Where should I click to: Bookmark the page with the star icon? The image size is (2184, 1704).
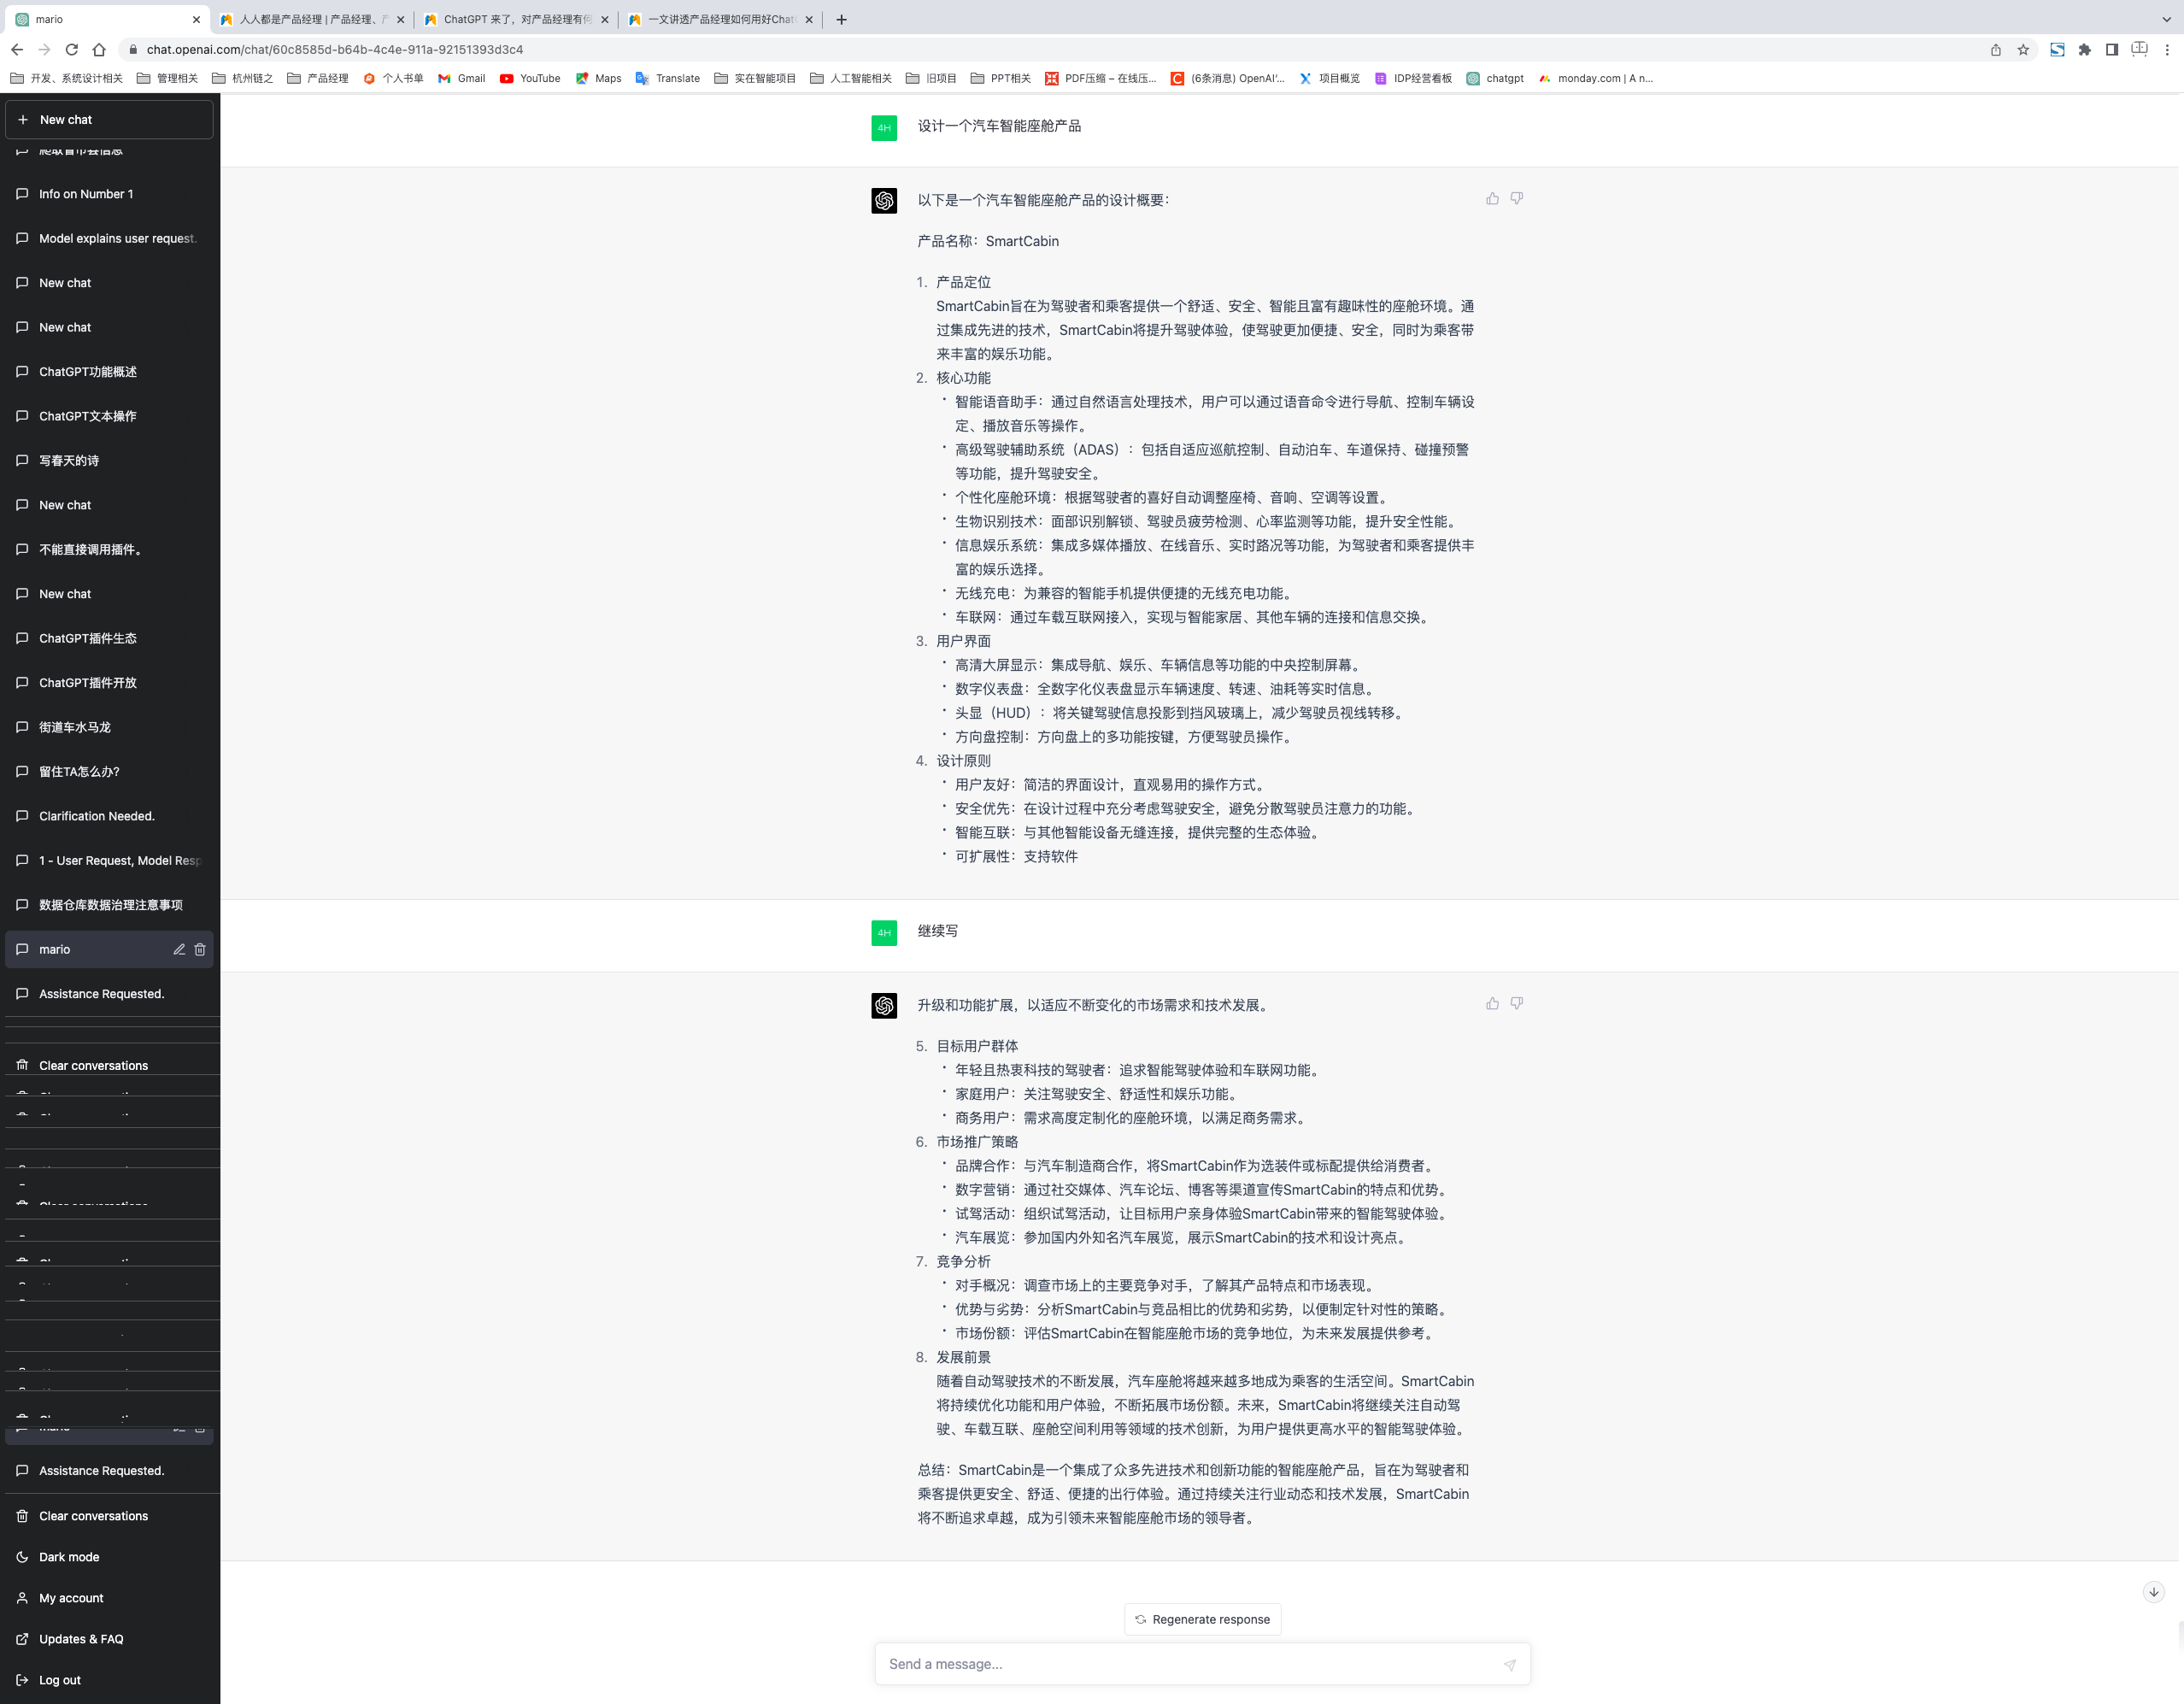click(2023, 49)
